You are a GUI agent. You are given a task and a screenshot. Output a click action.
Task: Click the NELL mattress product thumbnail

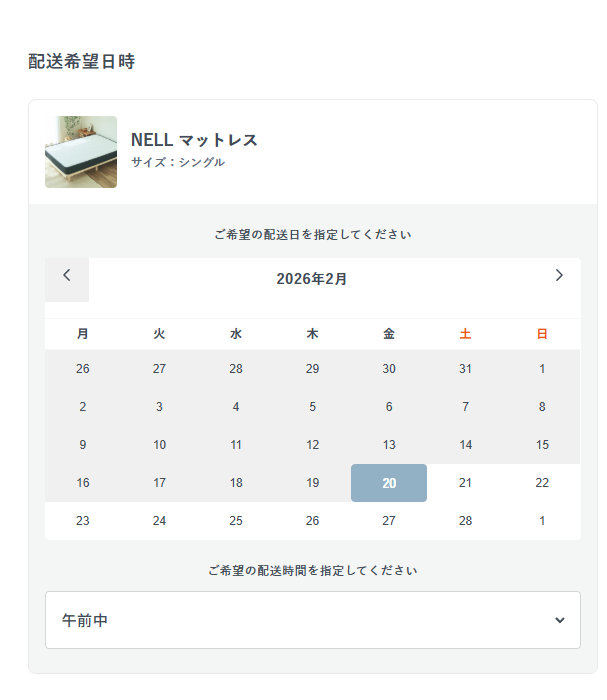(x=81, y=152)
